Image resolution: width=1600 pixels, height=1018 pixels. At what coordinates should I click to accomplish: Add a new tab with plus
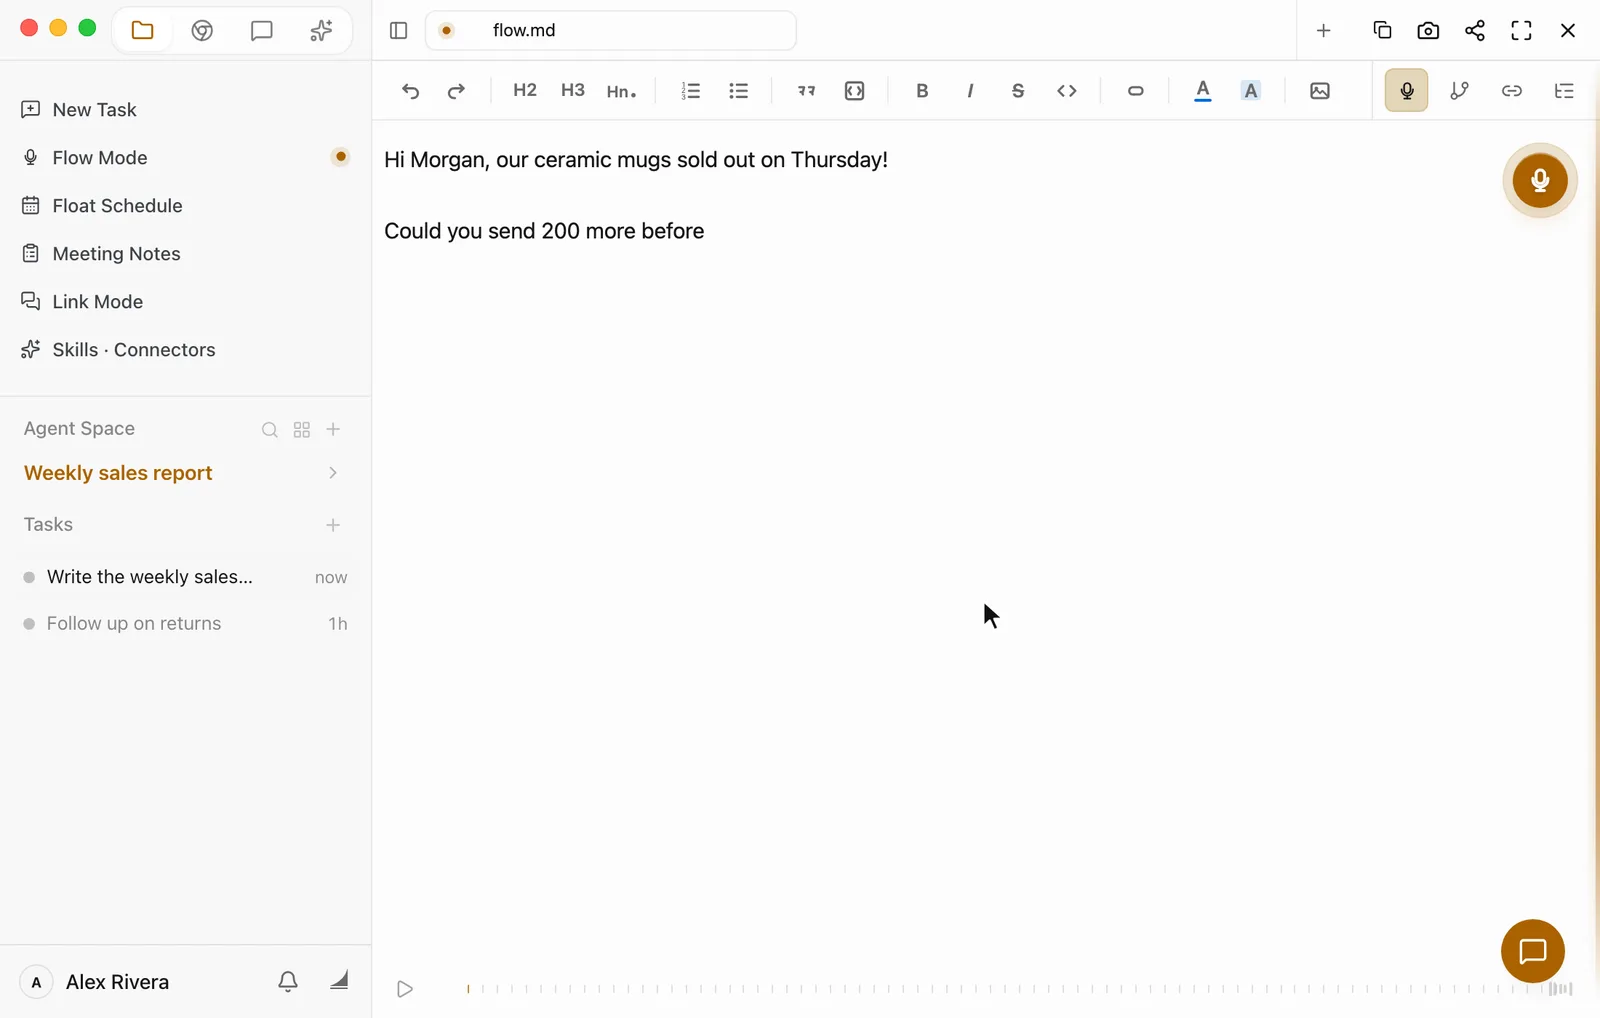coord(1324,30)
